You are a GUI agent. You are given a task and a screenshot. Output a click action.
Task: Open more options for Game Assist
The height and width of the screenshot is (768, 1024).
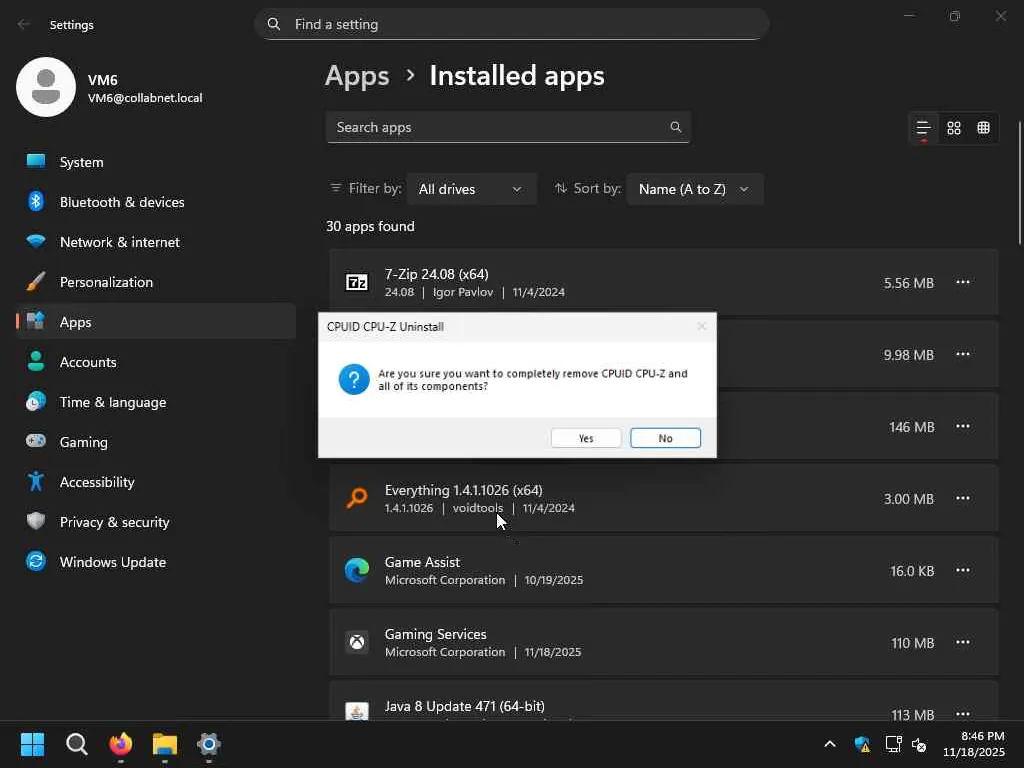963,571
